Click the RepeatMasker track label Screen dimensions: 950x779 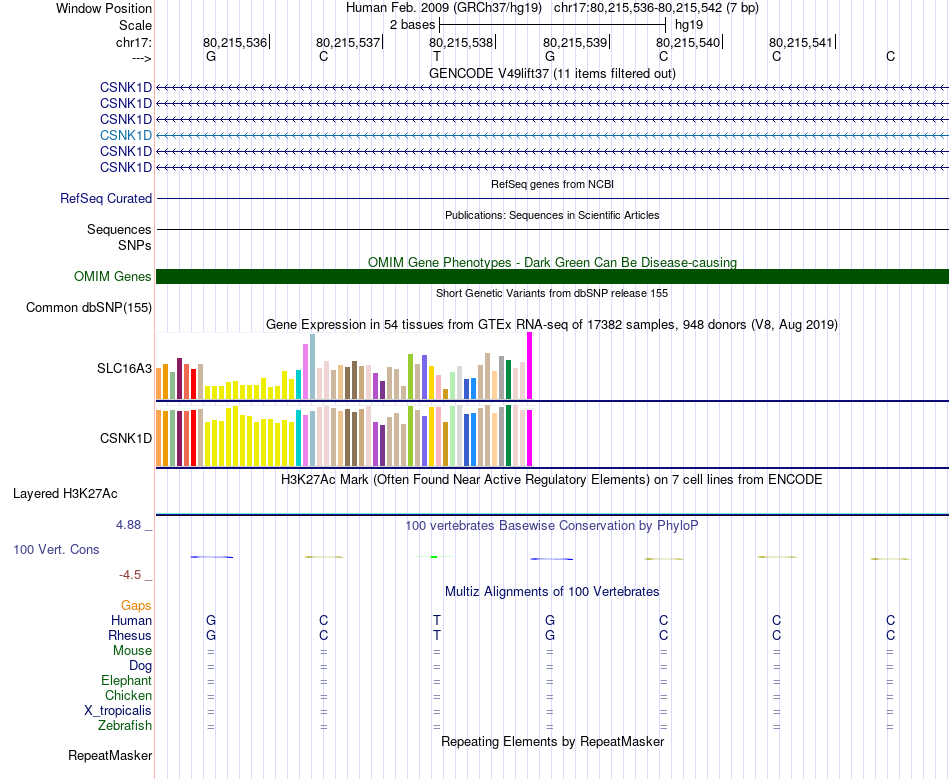tap(110, 755)
